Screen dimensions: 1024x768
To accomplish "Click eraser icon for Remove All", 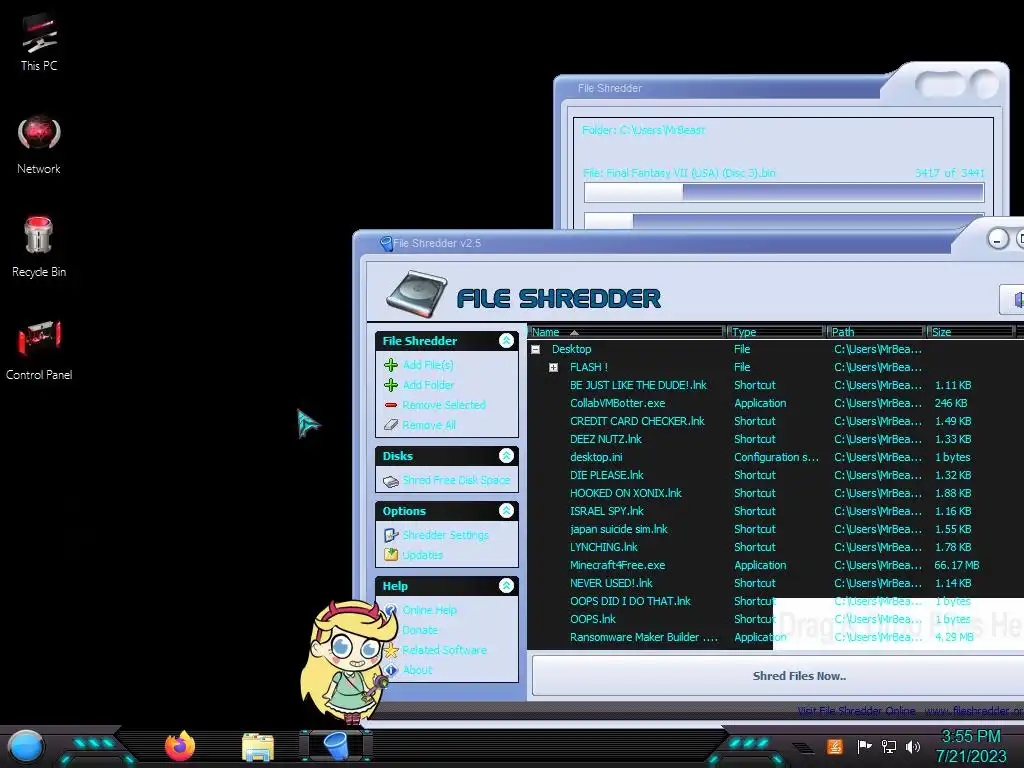I will tap(391, 425).
